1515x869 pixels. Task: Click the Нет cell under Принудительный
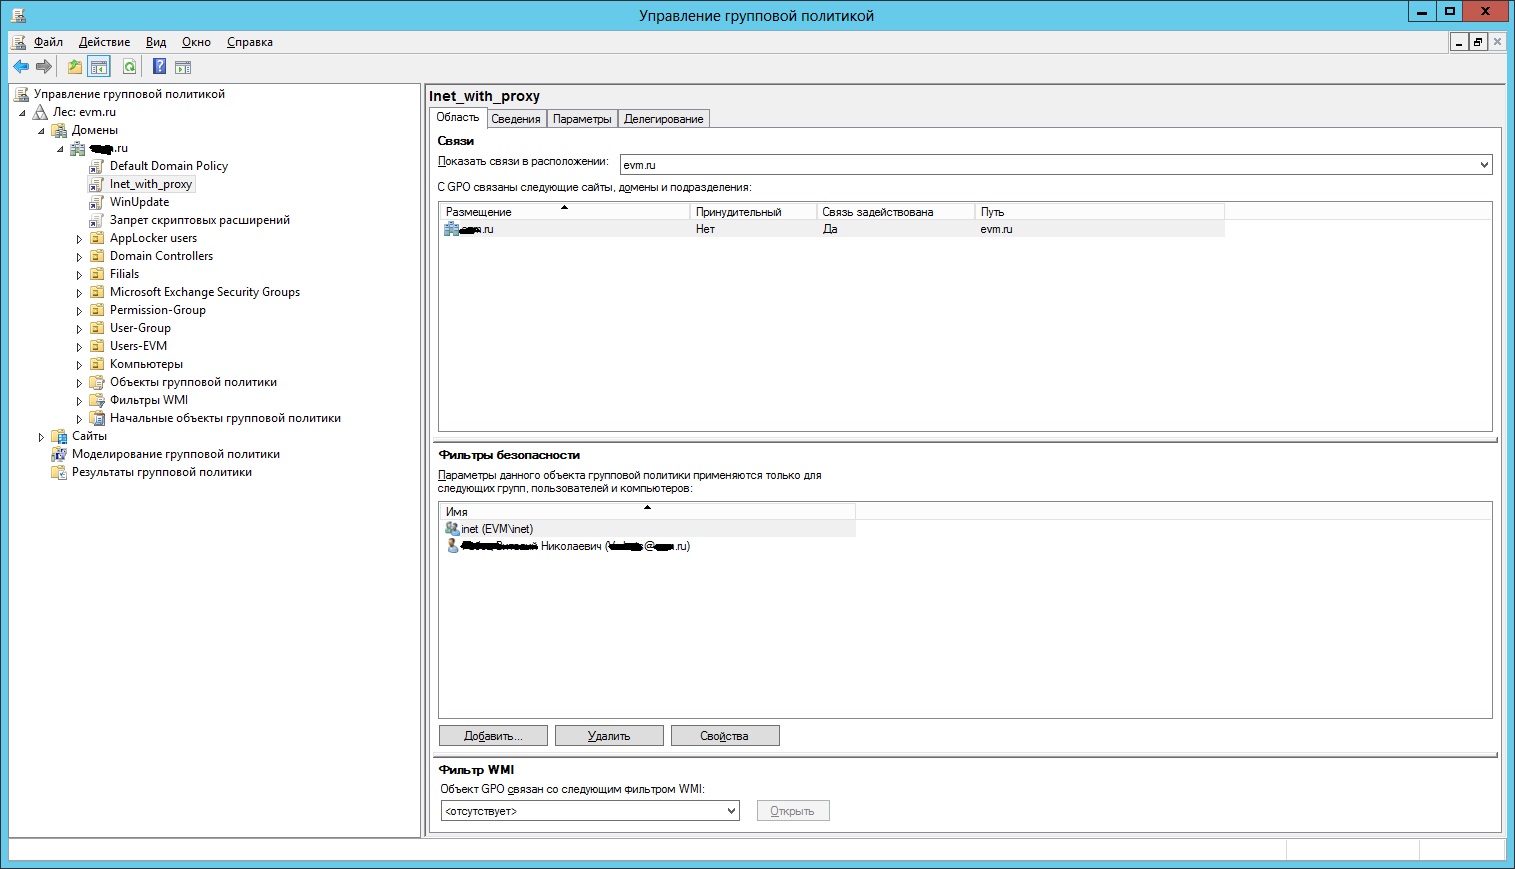(705, 229)
